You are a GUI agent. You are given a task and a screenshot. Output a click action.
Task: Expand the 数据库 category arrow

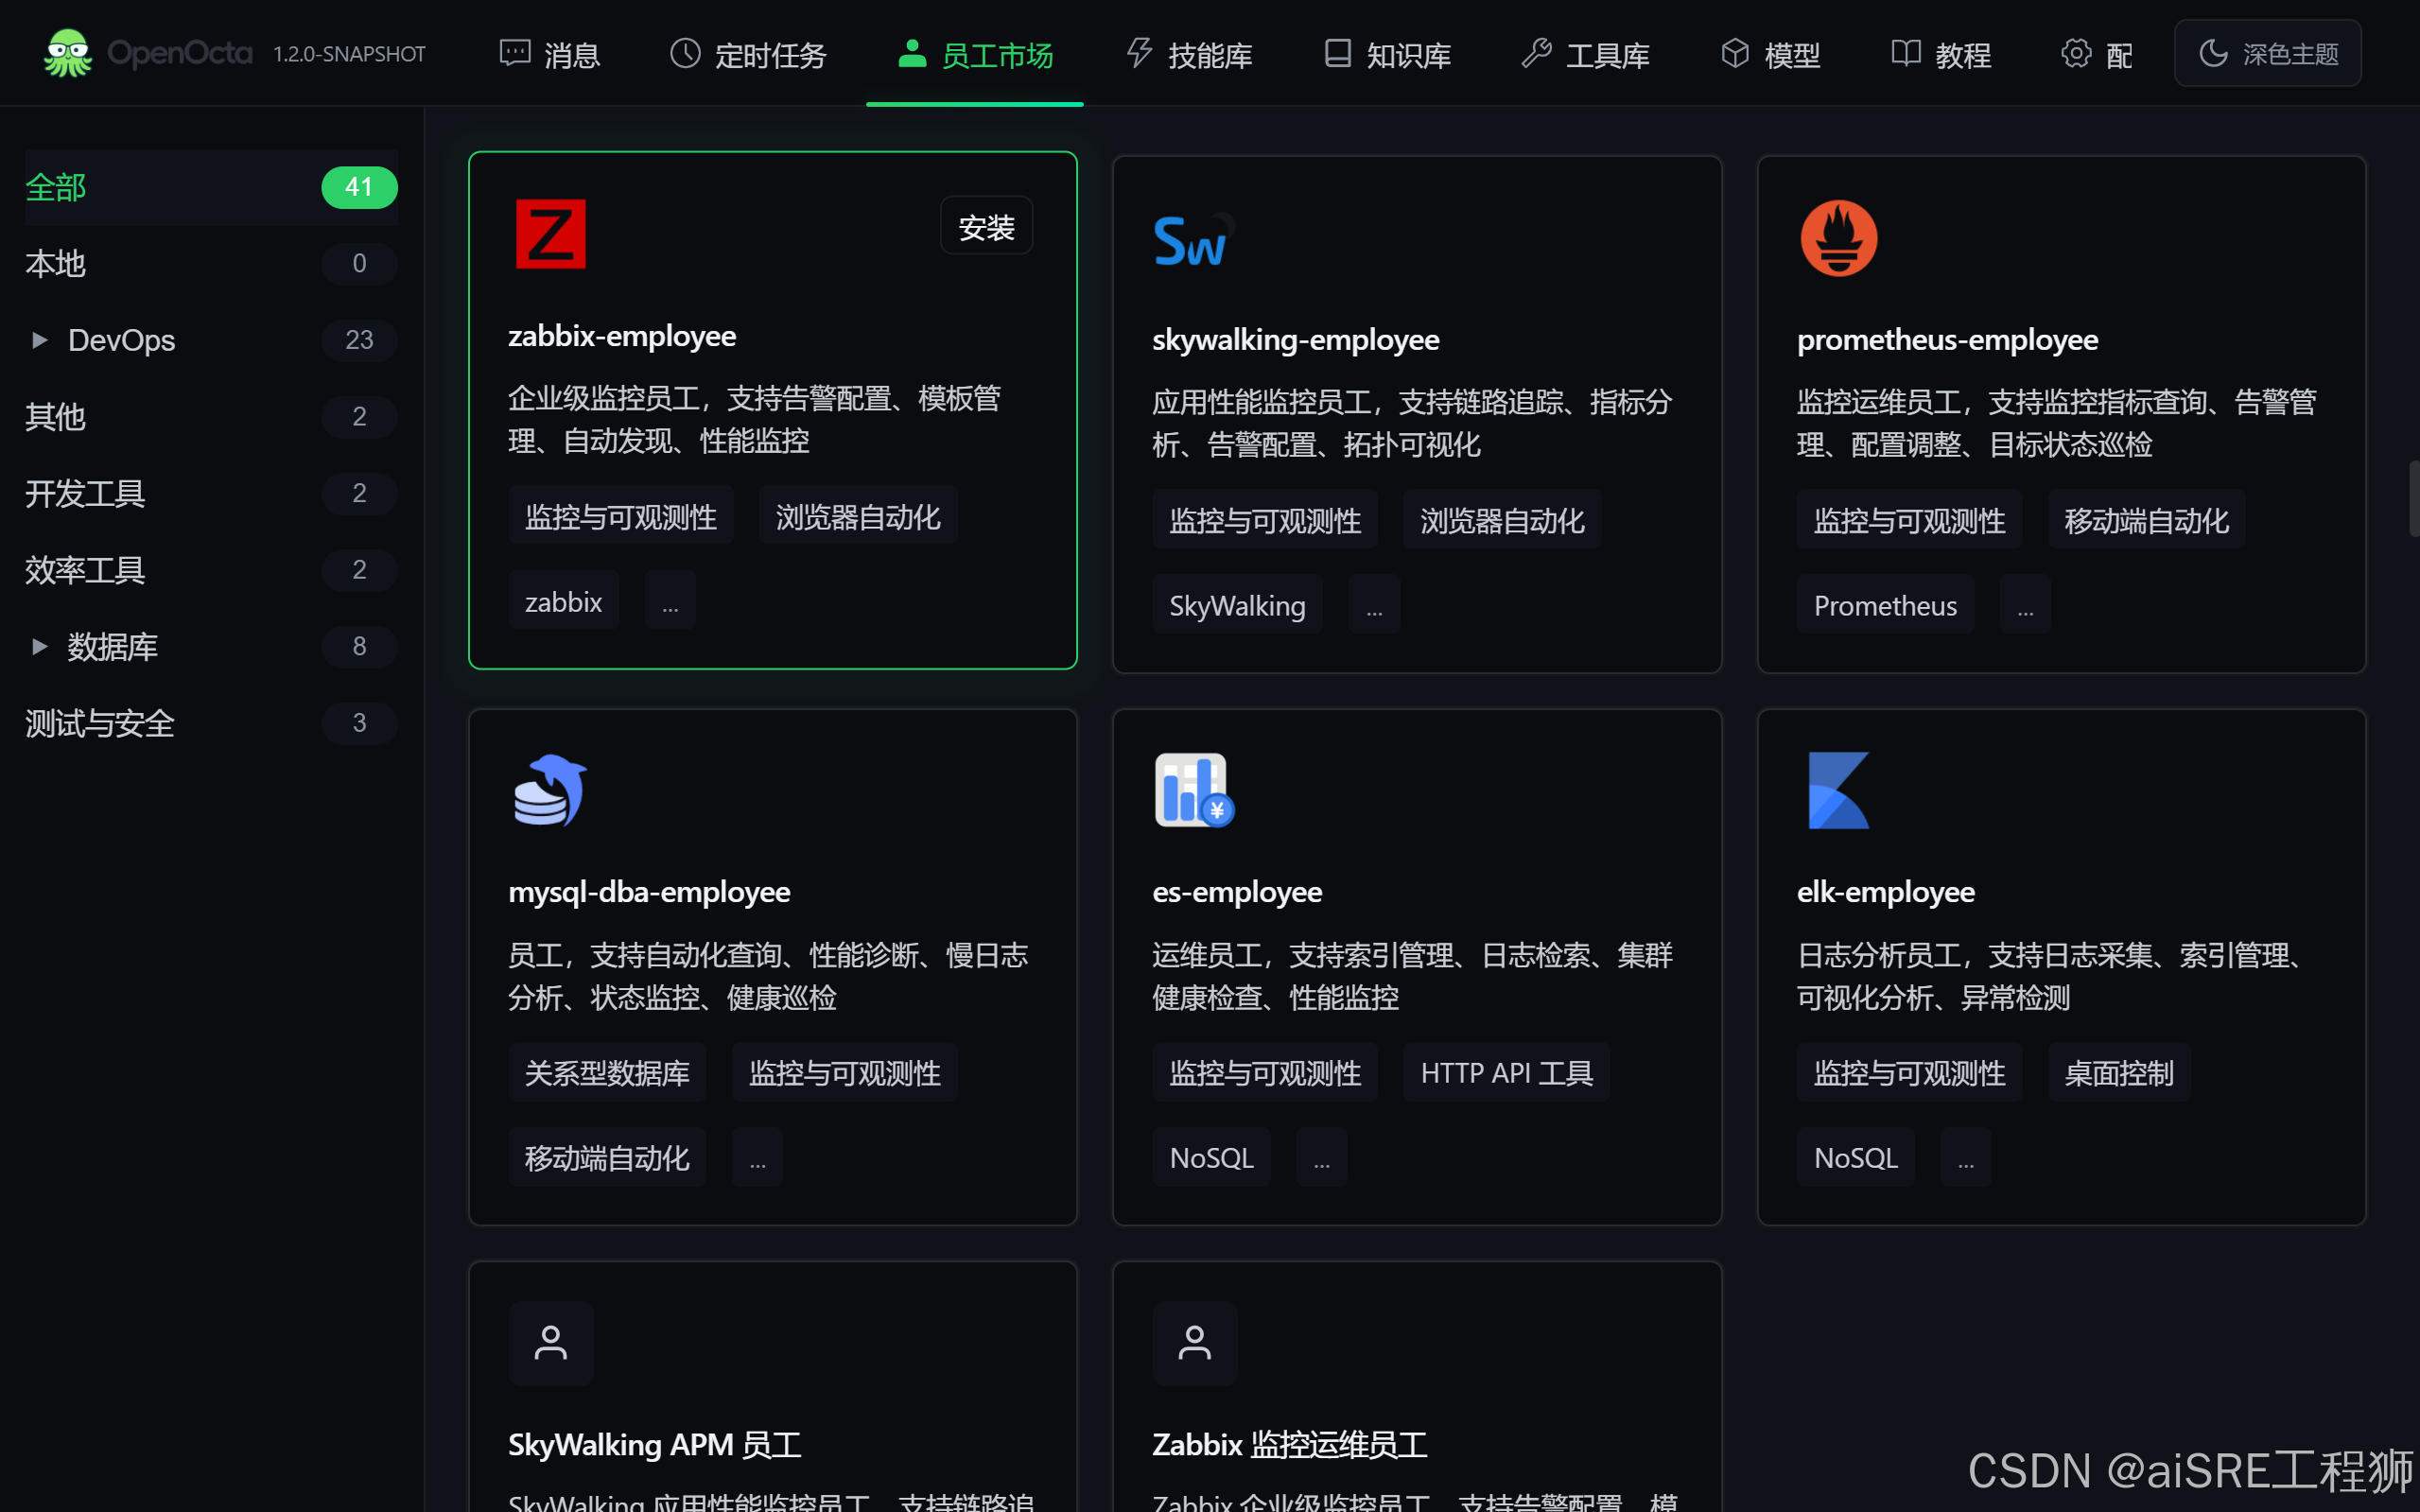(39, 646)
